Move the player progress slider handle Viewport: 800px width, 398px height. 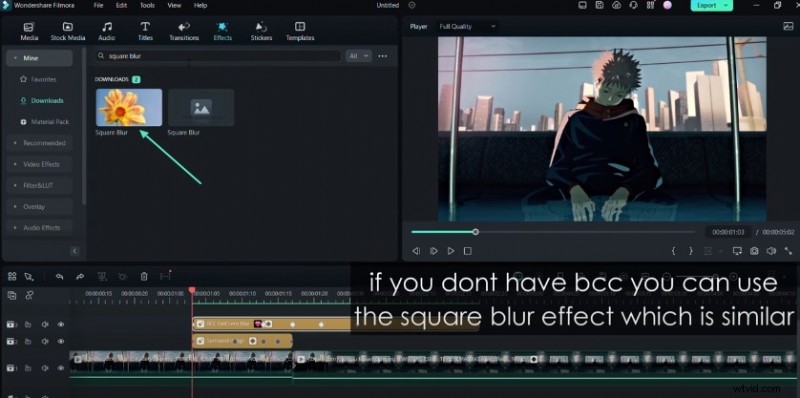coord(476,232)
